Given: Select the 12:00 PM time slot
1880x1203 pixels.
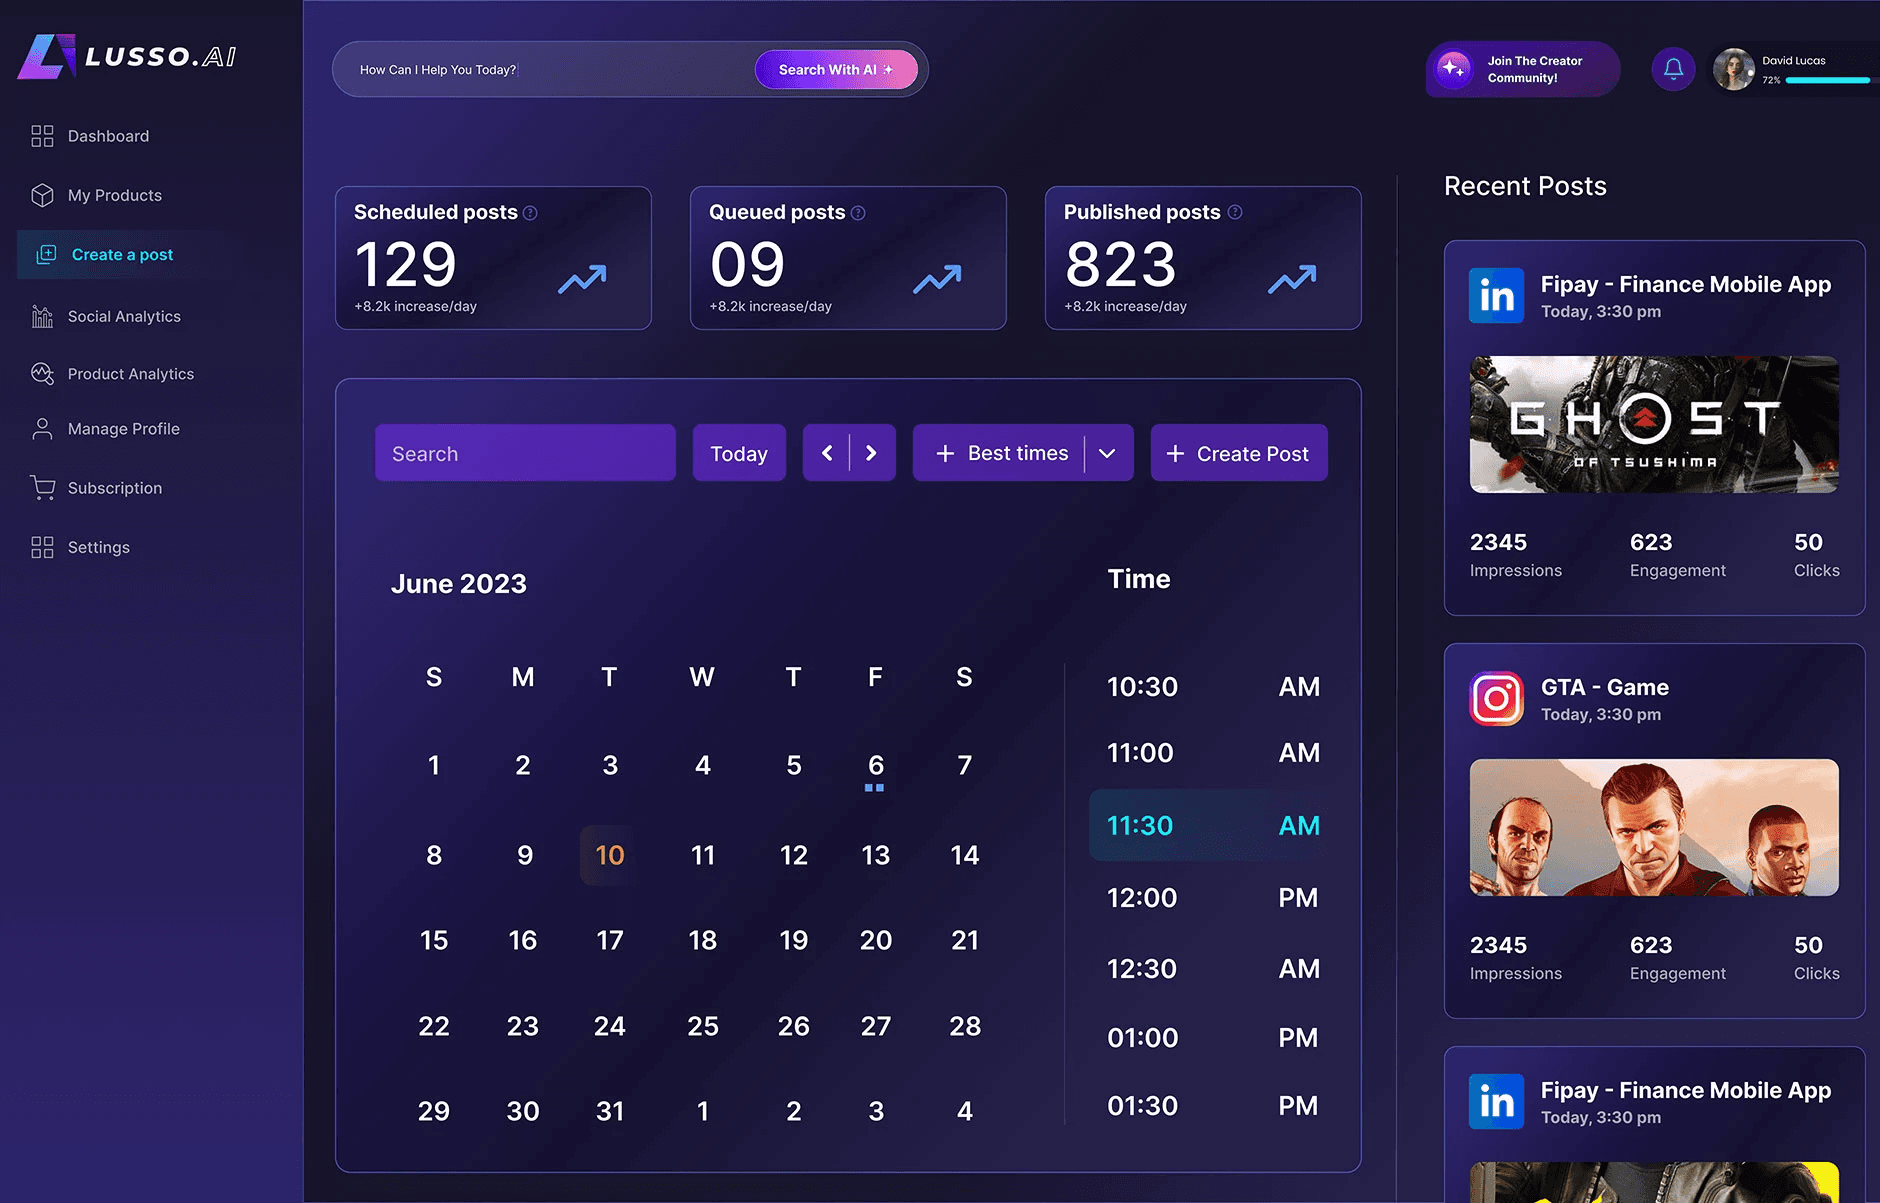Looking at the screenshot, I should (x=1212, y=898).
